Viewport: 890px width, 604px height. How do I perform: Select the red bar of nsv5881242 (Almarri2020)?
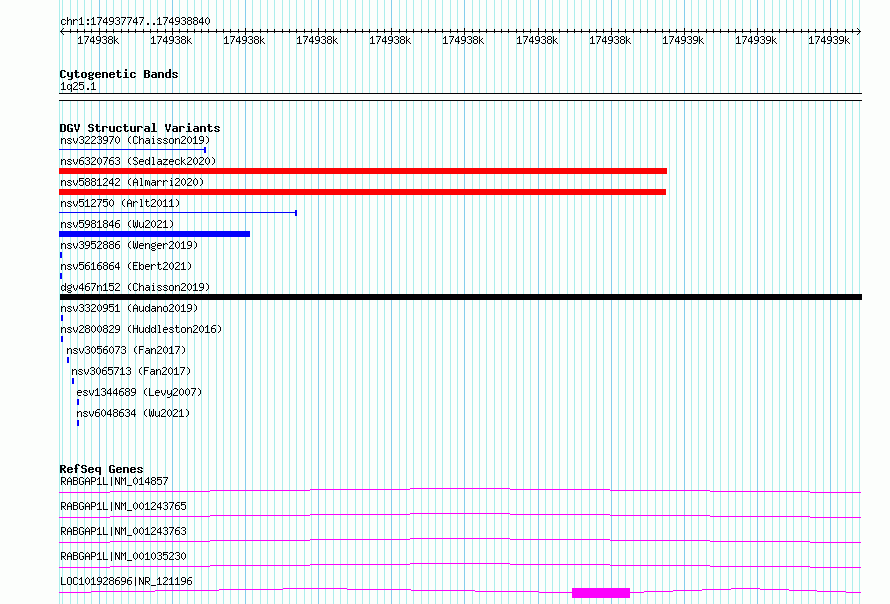tap(363, 192)
